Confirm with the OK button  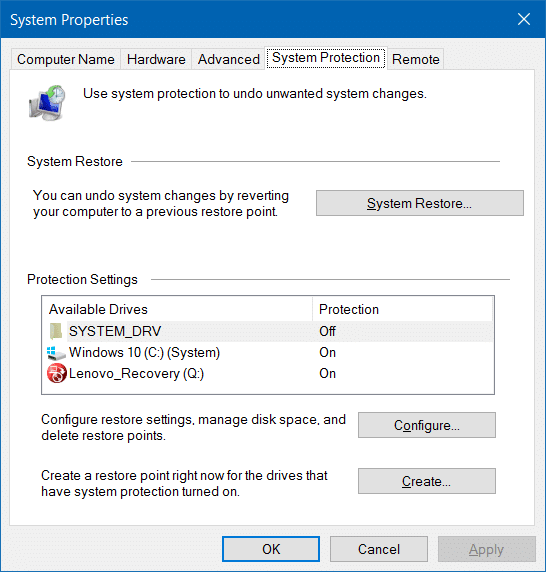271,549
